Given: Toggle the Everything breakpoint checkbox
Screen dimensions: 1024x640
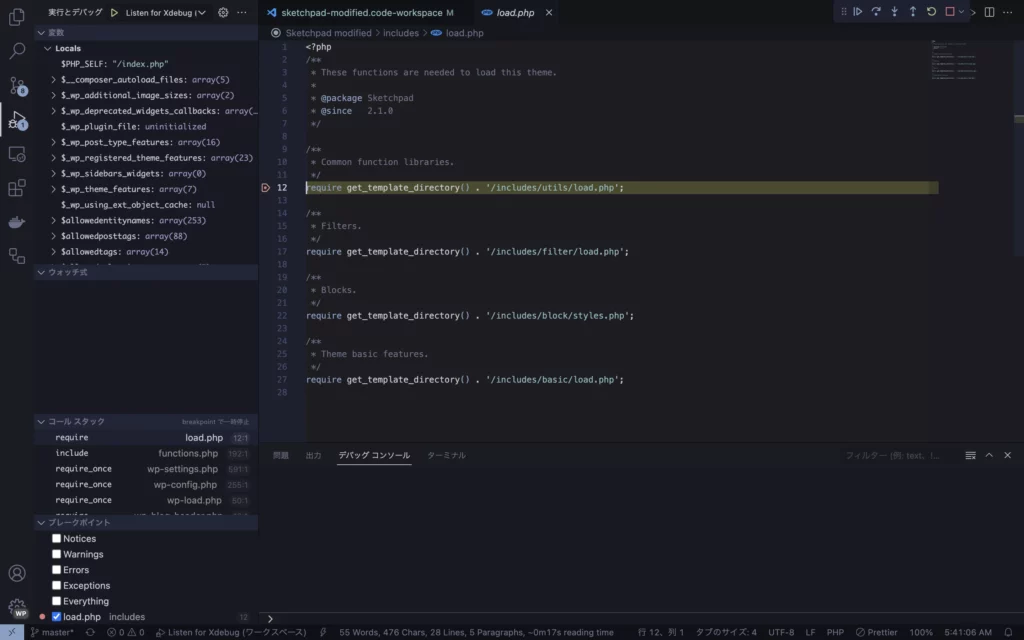Looking at the screenshot, I should point(56,601).
